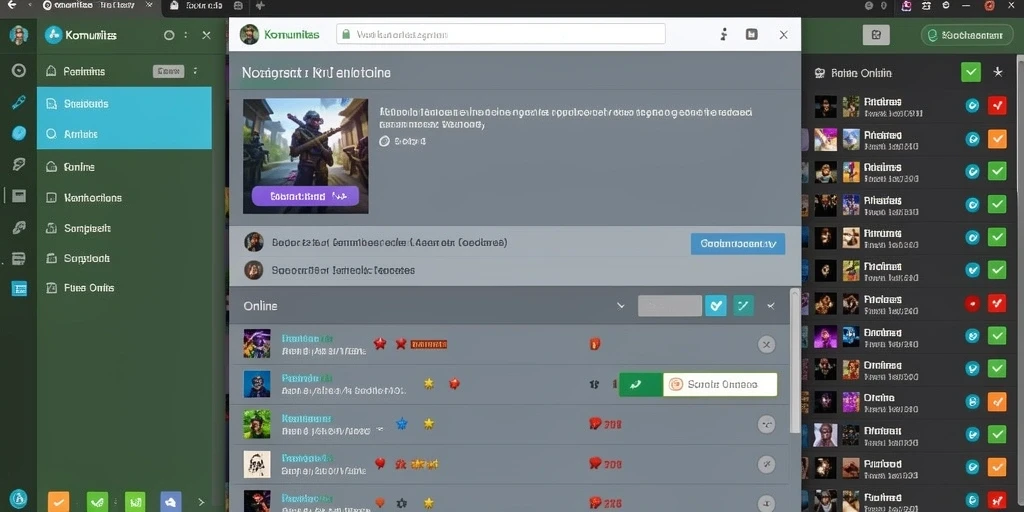Image resolution: width=1024 pixels, height=512 pixels.
Task: Toggle the green checkbox in third right-panel row
Action: click(x=997, y=171)
